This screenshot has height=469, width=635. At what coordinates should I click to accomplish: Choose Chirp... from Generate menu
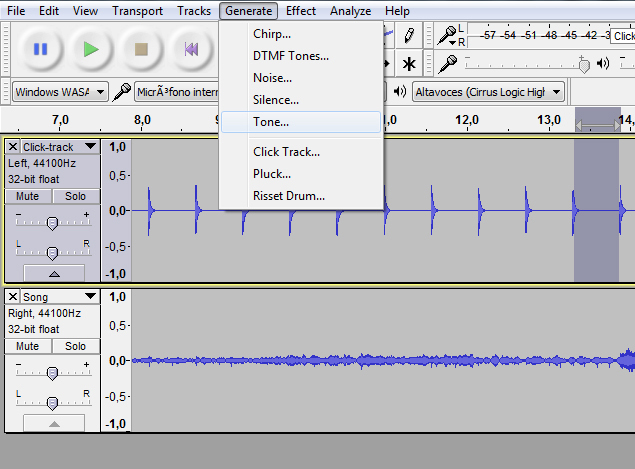tap(301, 34)
